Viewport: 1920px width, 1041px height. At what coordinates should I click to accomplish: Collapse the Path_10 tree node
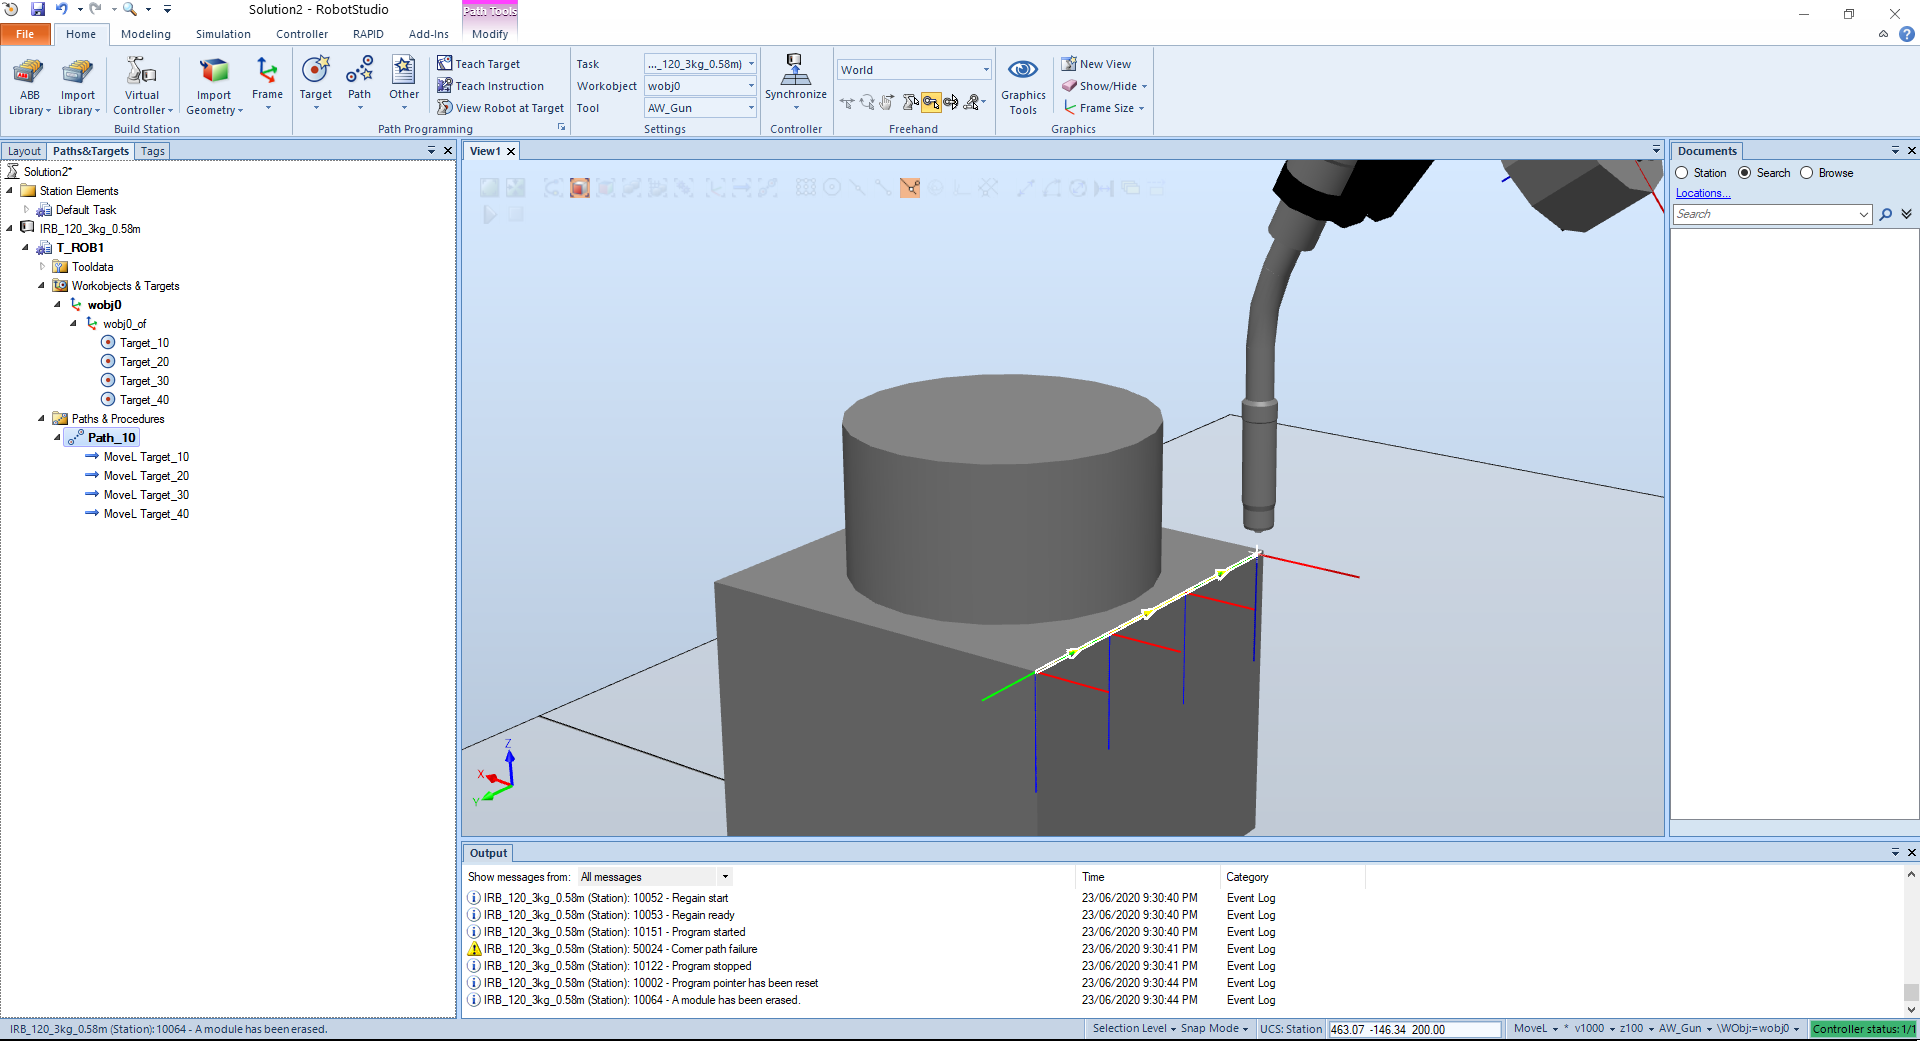tap(57, 438)
